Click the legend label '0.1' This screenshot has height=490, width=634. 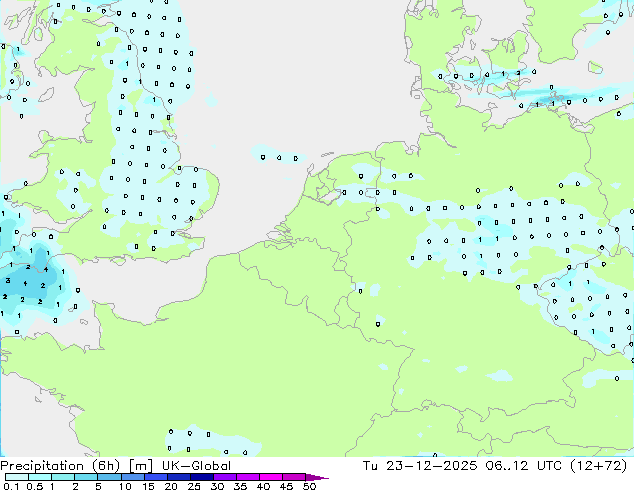pyautogui.click(x=11, y=486)
